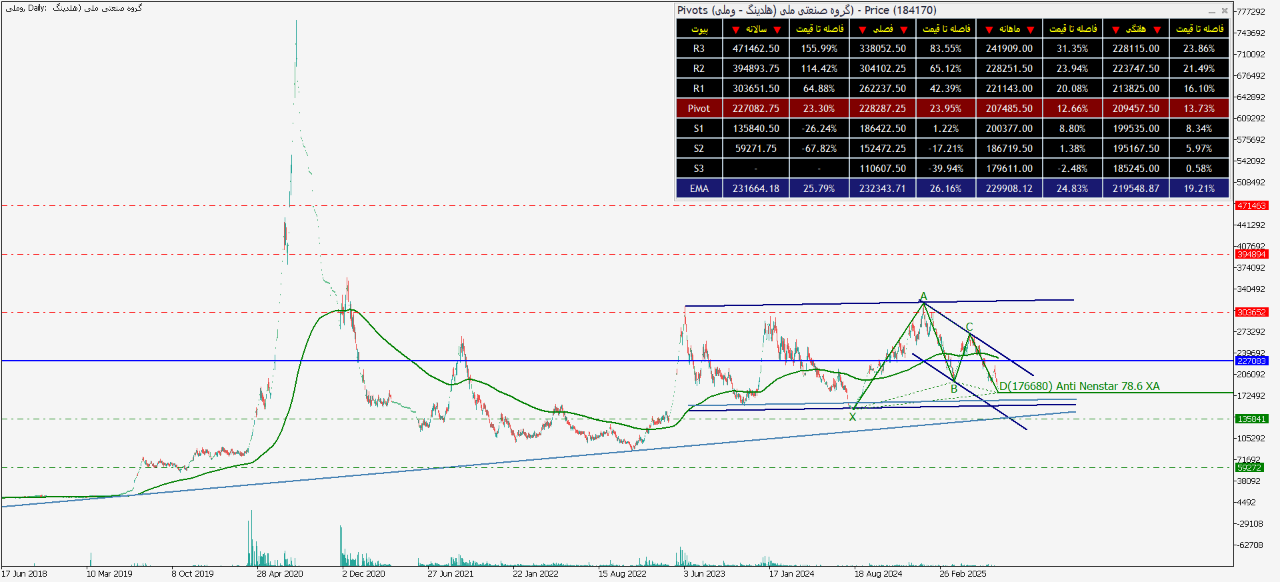This screenshot has height=582, width=1280.
Task: Click right red arrow beside فصلی header
Action: pos(903,29)
